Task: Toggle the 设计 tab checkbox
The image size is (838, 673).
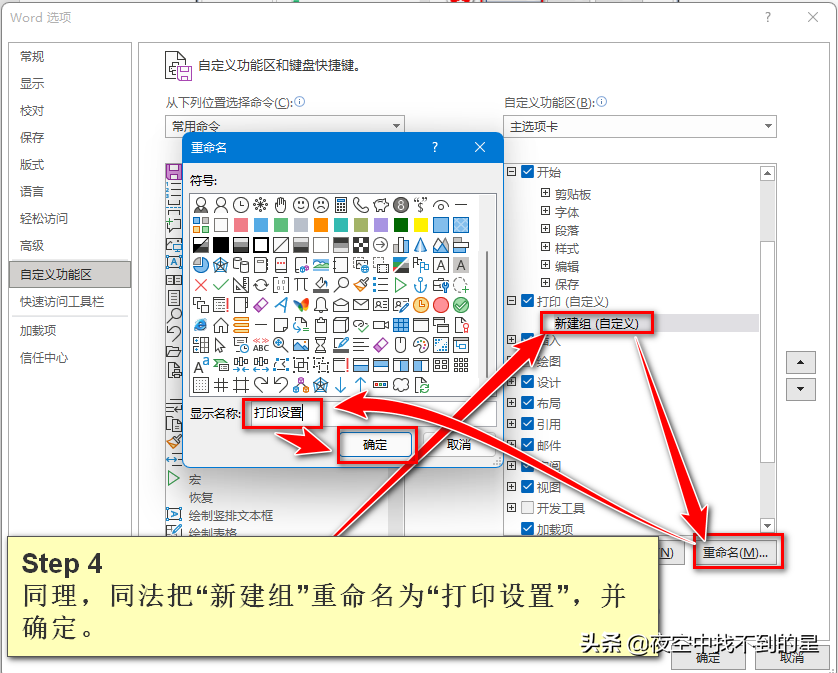Action: (527, 382)
